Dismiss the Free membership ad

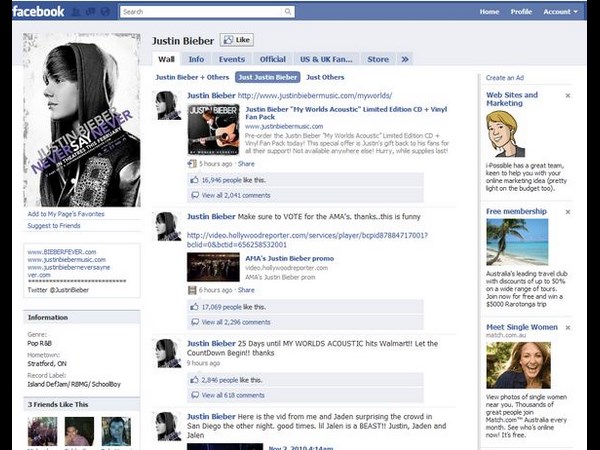pyautogui.click(x=568, y=212)
